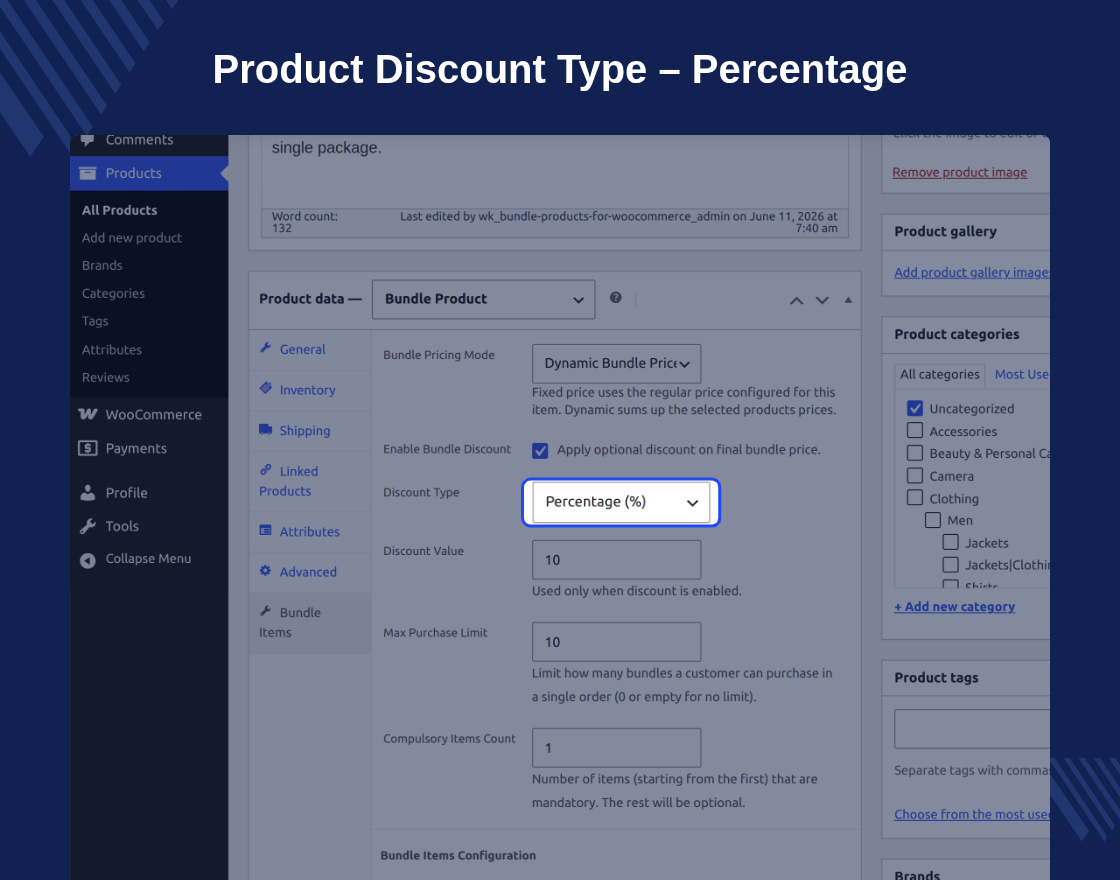Click the General tab wrench icon
Viewport: 1120px width, 880px height.
click(x=266, y=348)
